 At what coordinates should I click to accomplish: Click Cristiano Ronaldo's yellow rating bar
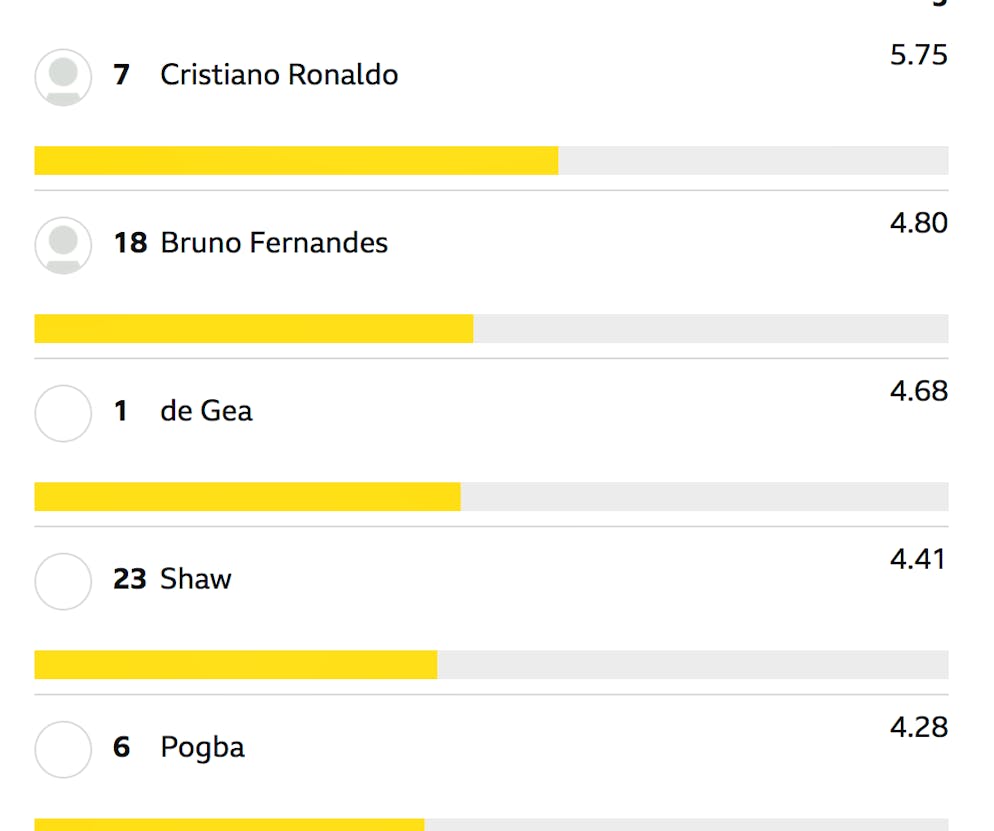(x=296, y=160)
